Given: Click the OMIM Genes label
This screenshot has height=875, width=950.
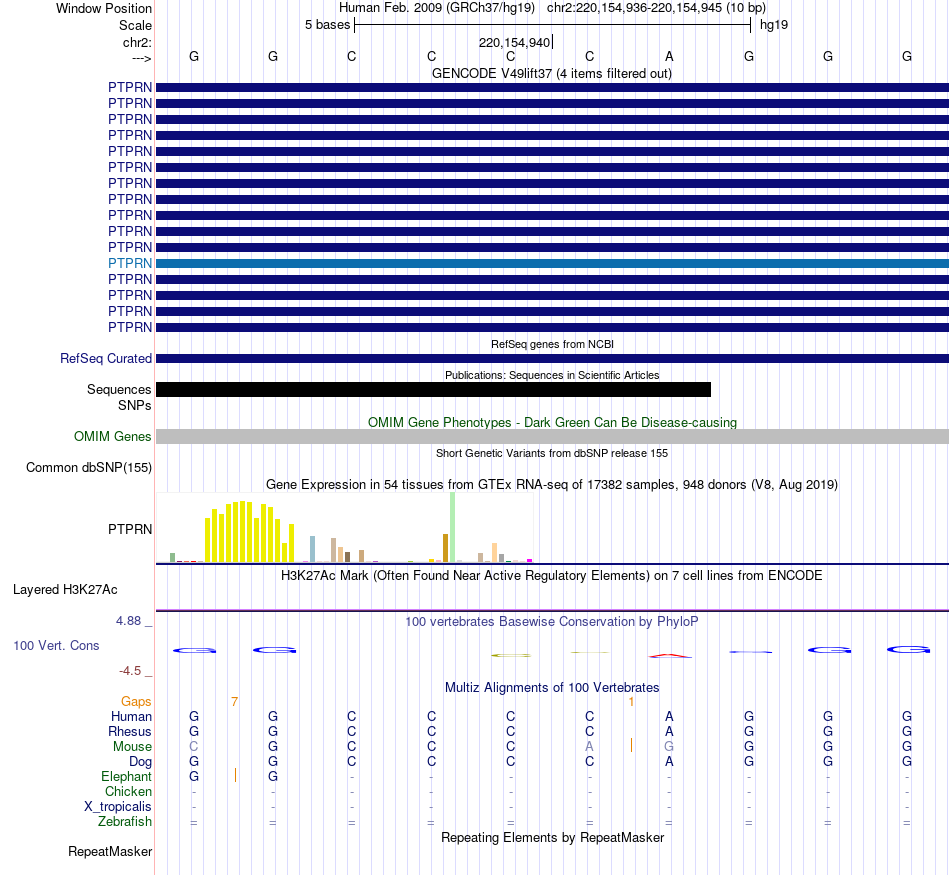Looking at the screenshot, I should point(113,436).
